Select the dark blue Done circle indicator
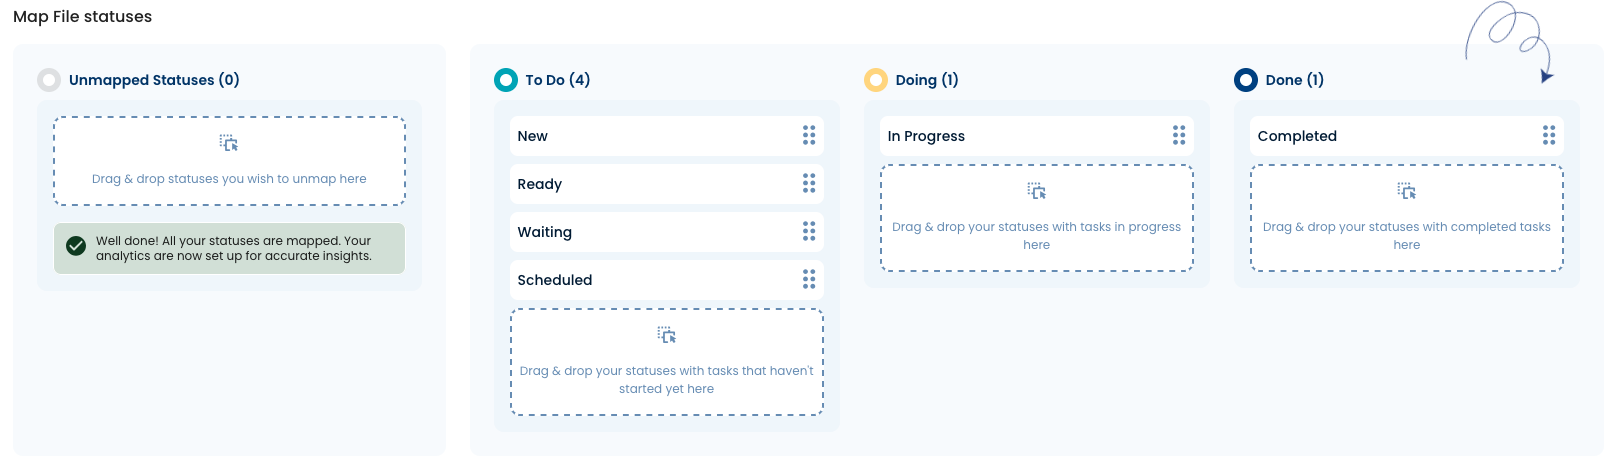Image resolution: width=1616 pixels, height=466 pixels. point(1246,80)
